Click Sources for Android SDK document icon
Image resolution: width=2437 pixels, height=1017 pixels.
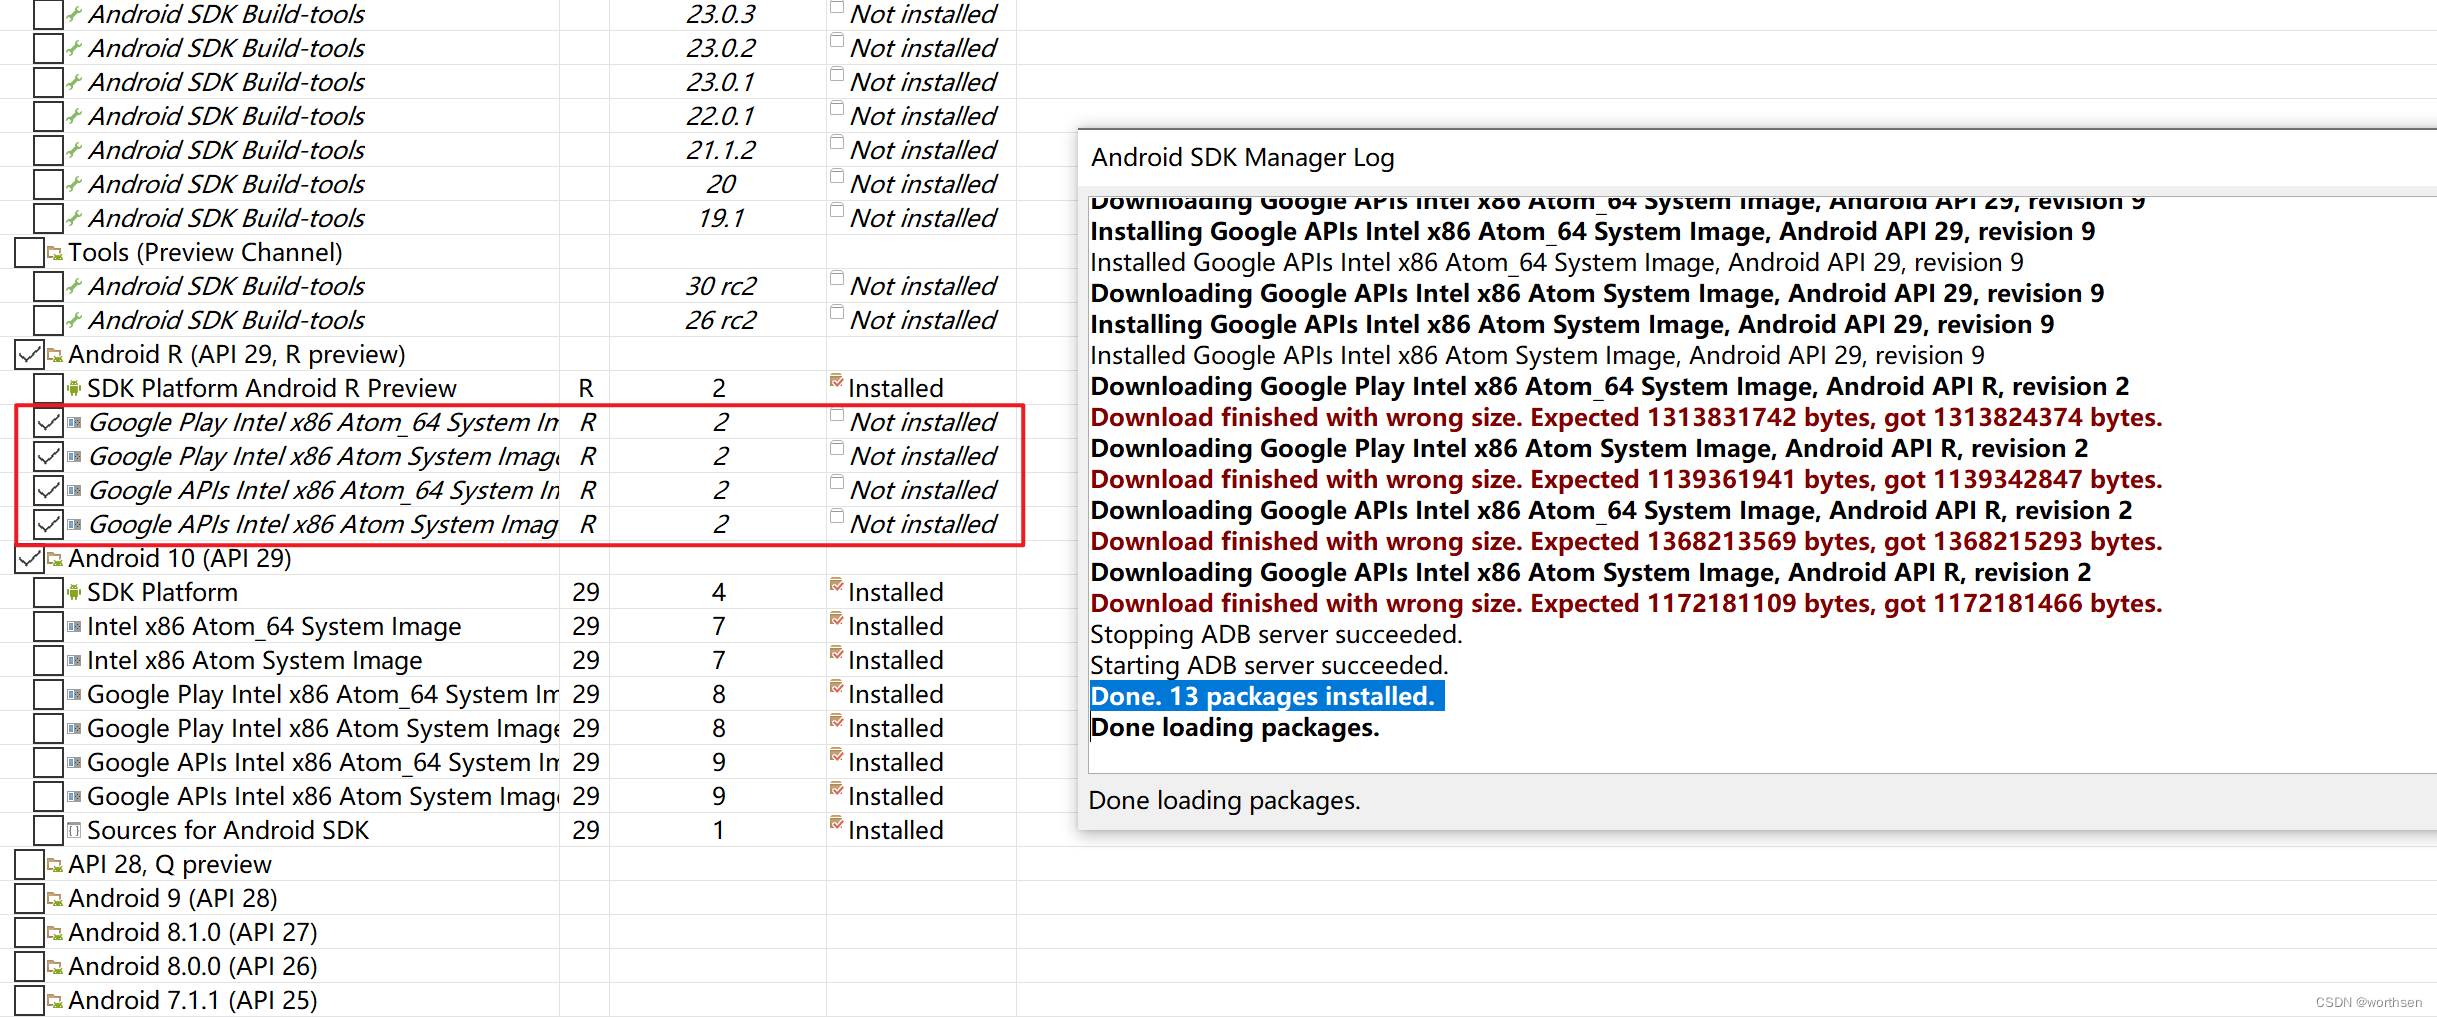tap(74, 830)
